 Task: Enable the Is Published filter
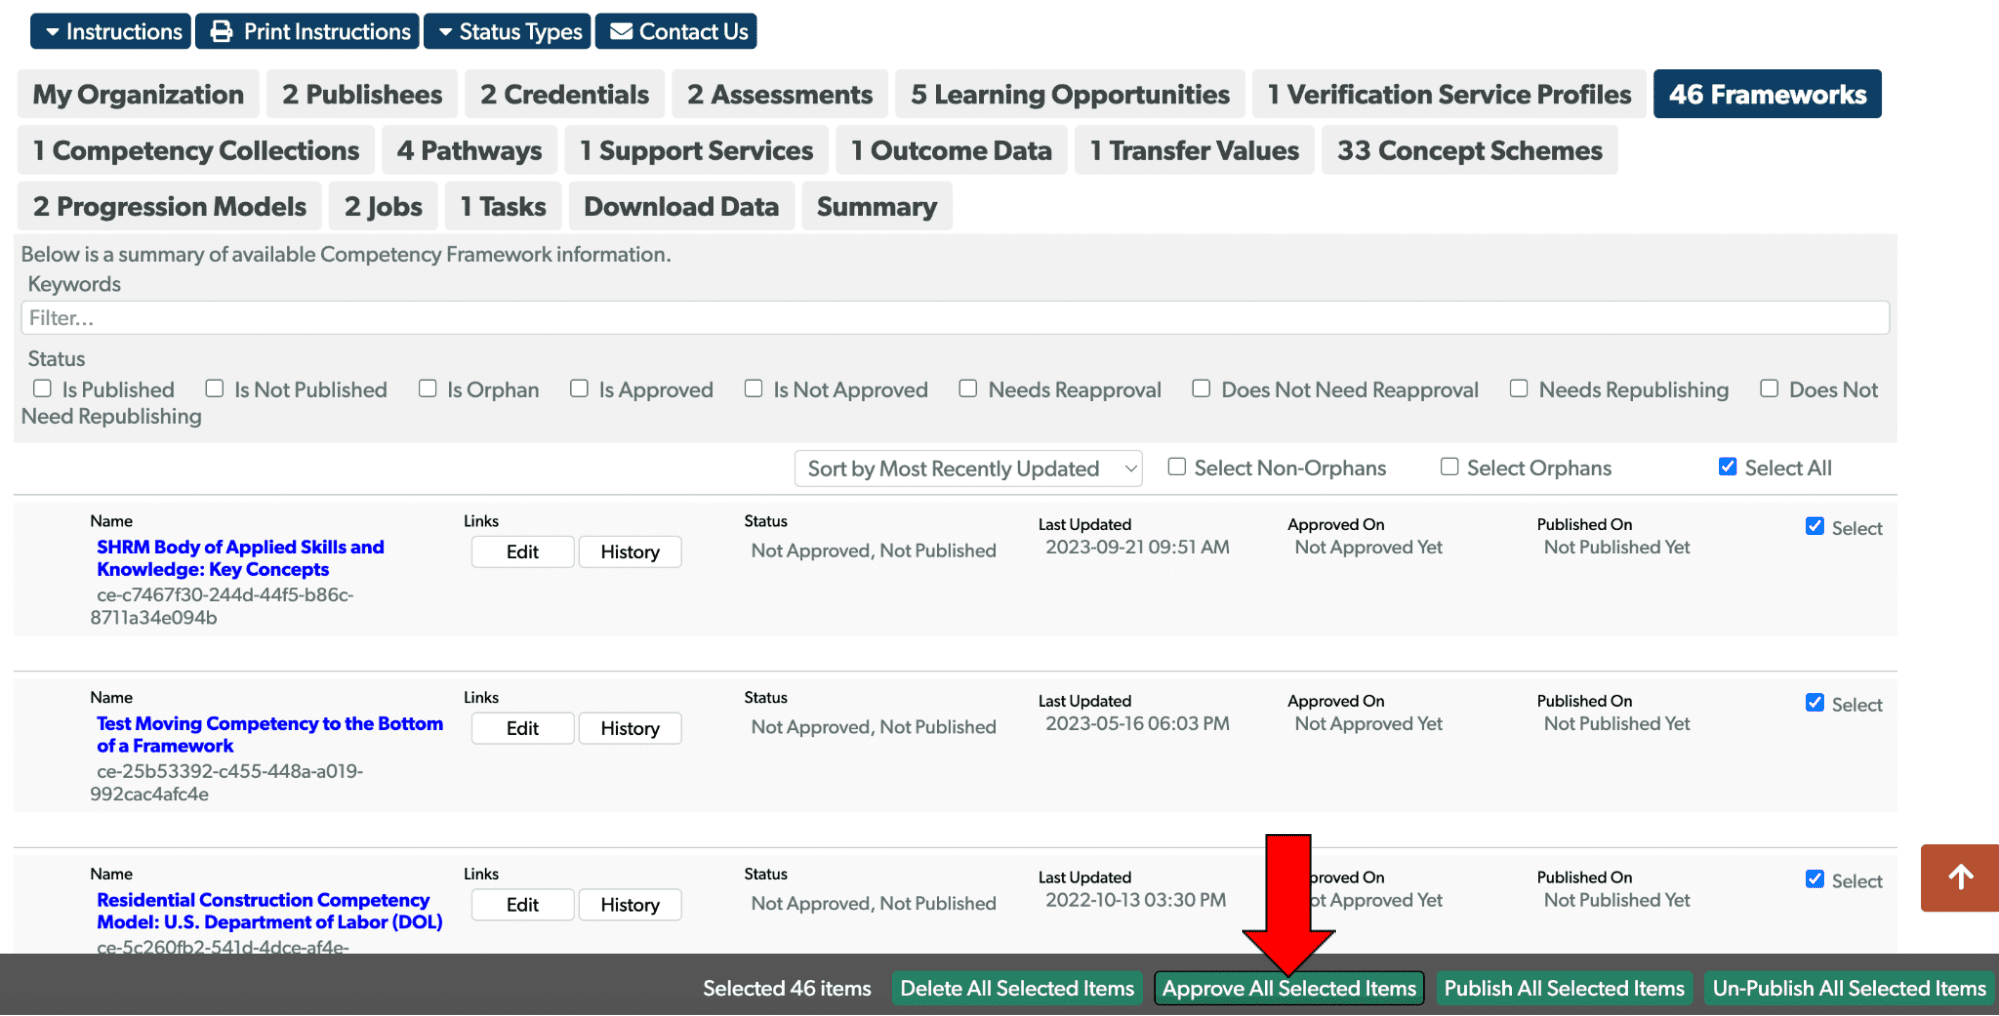42,388
